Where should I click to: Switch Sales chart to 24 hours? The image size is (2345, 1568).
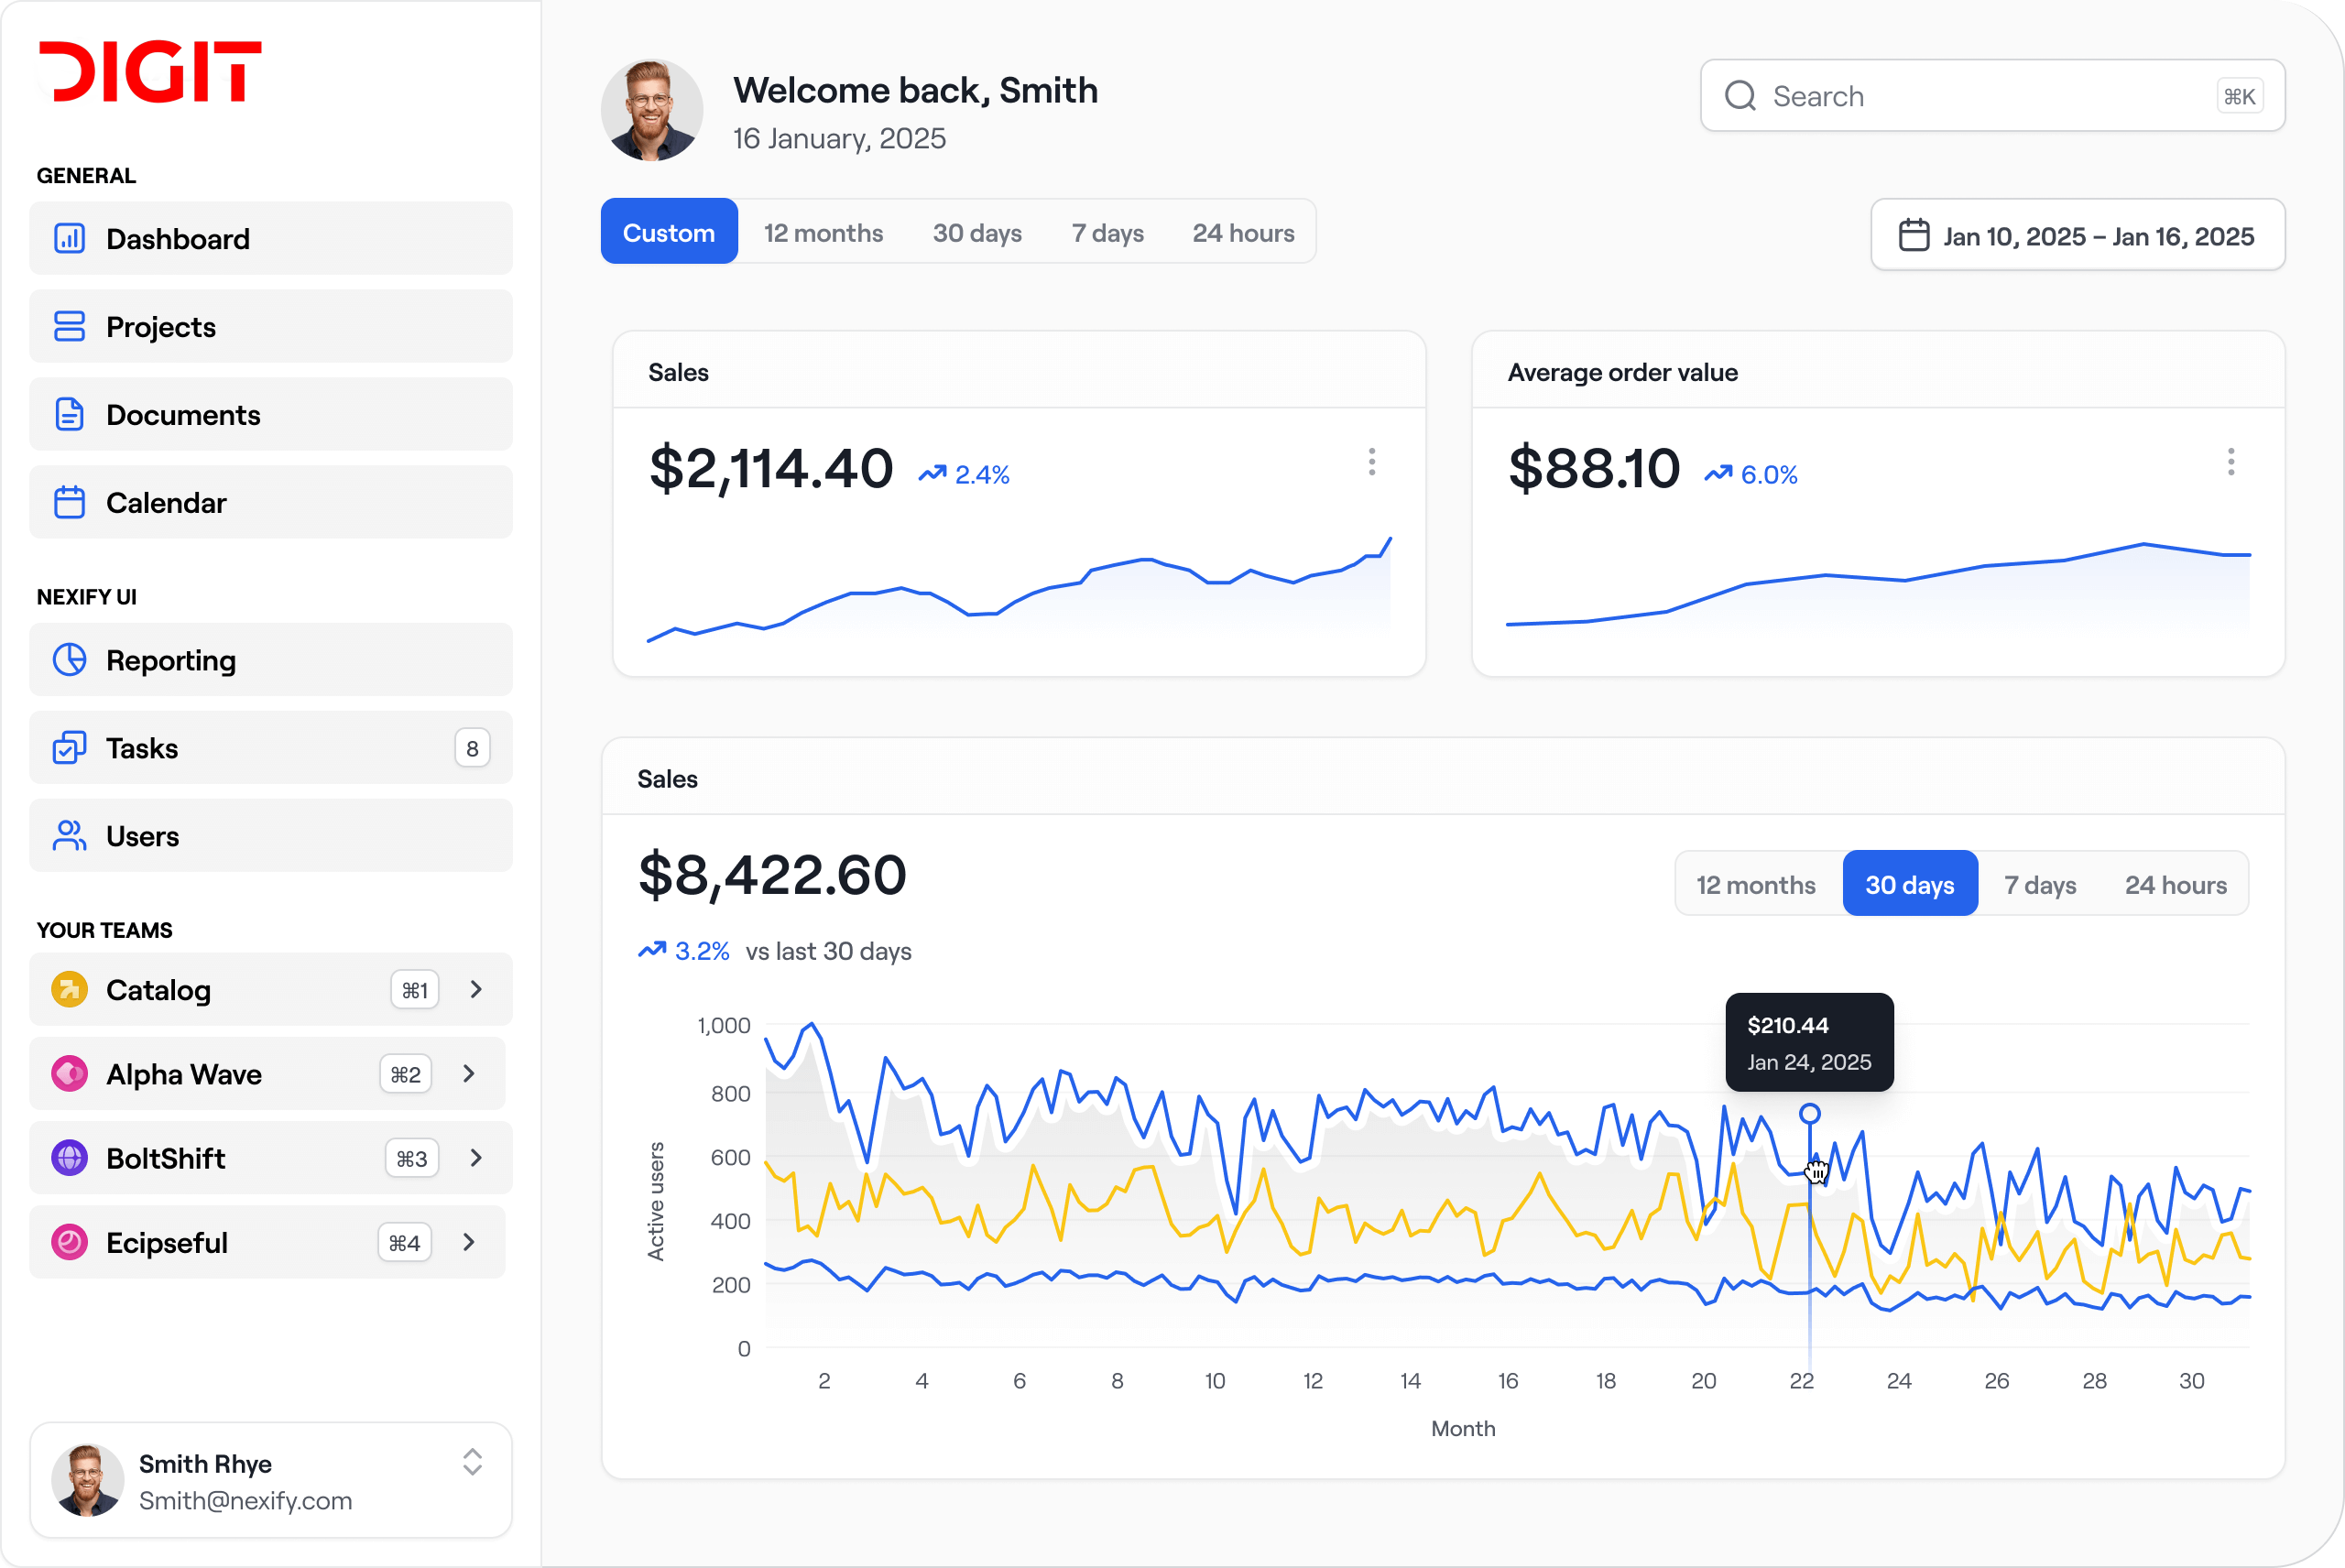[2175, 885]
